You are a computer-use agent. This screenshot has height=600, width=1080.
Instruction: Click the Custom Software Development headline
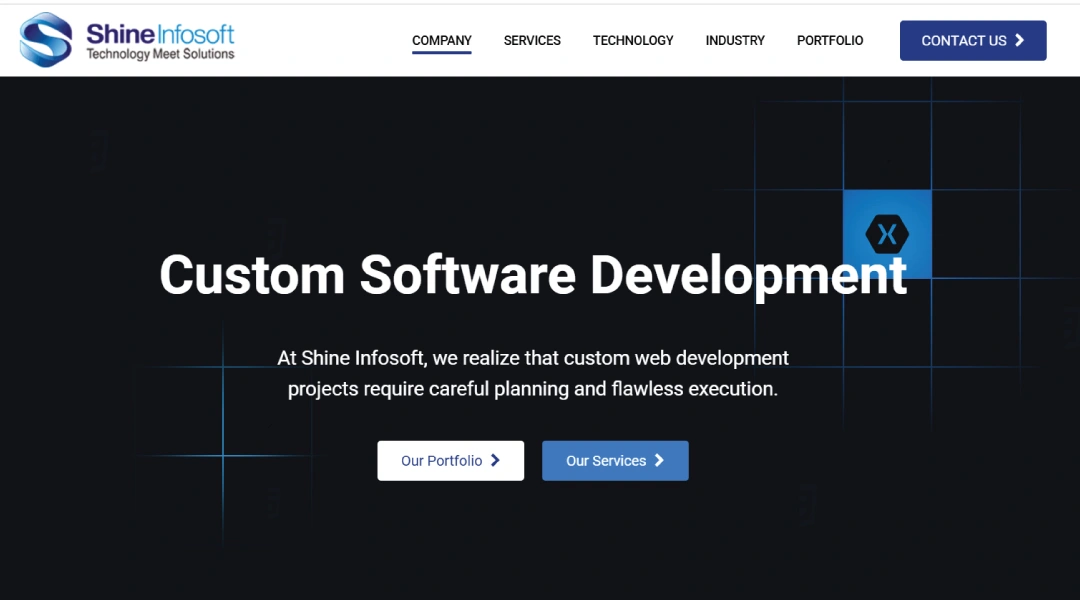pyautogui.click(x=533, y=275)
